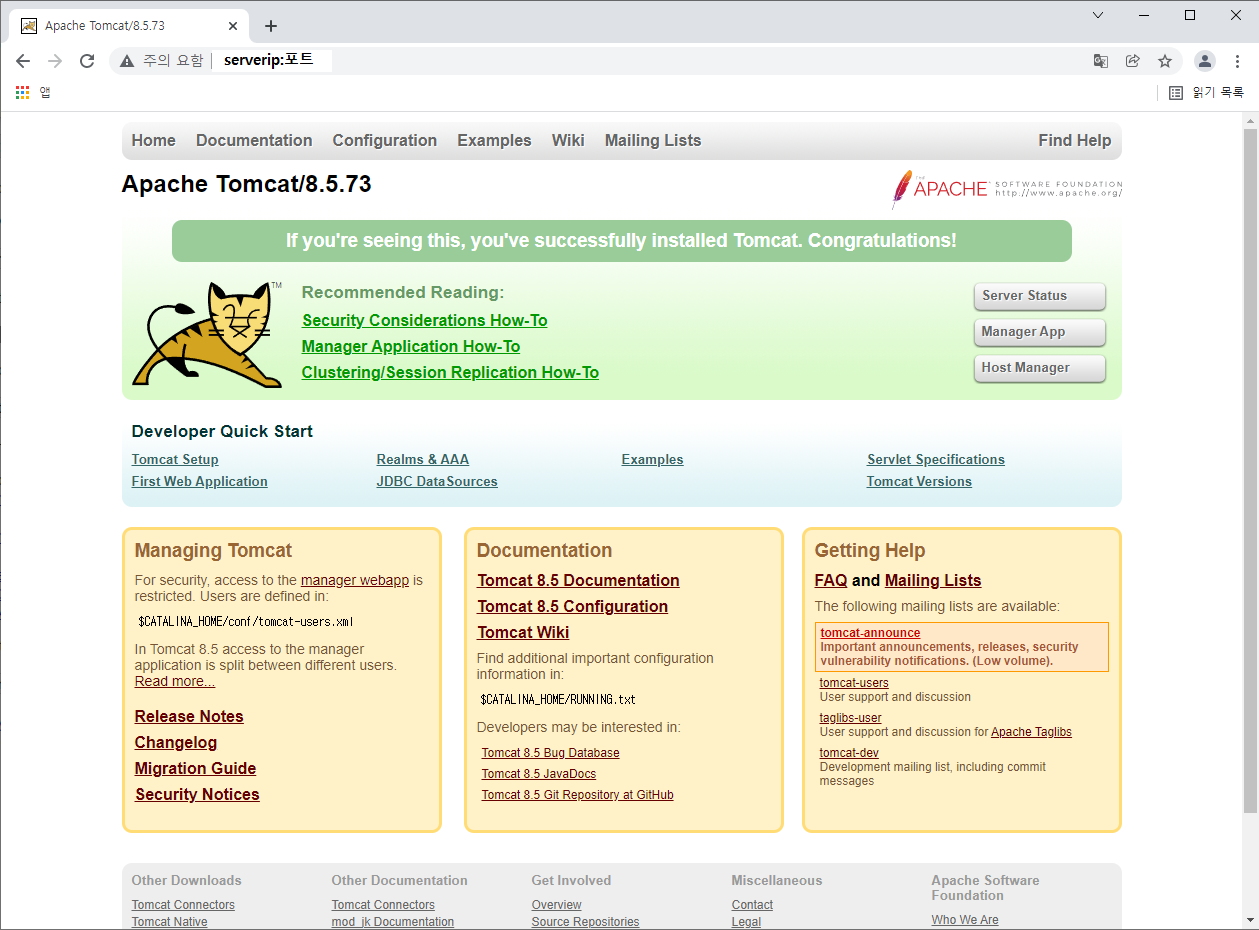Open Security Considerations How-To link
The height and width of the screenshot is (930, 1259).
coord(425,321)
